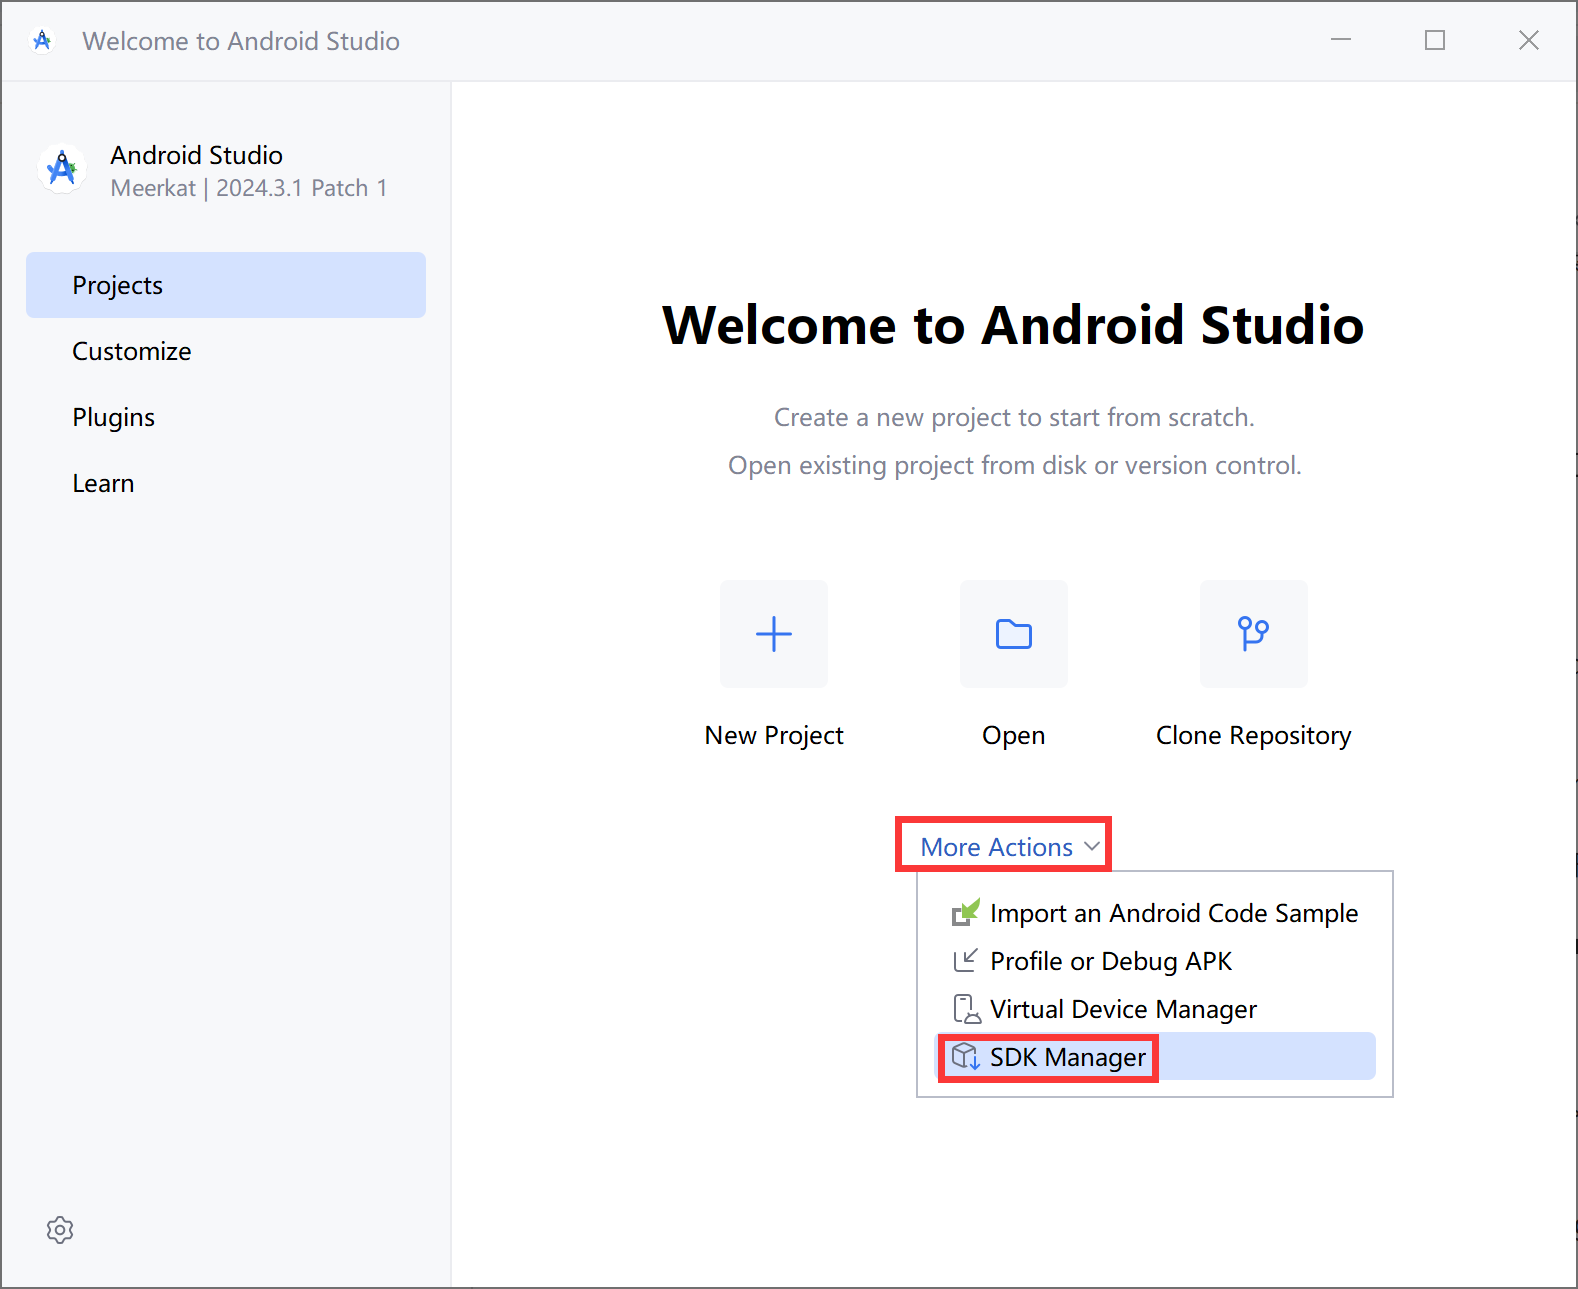Go to the Learn tab
Image resolution: width=1578 pixels, height=1289 pixels.
[x=226, y=483]
